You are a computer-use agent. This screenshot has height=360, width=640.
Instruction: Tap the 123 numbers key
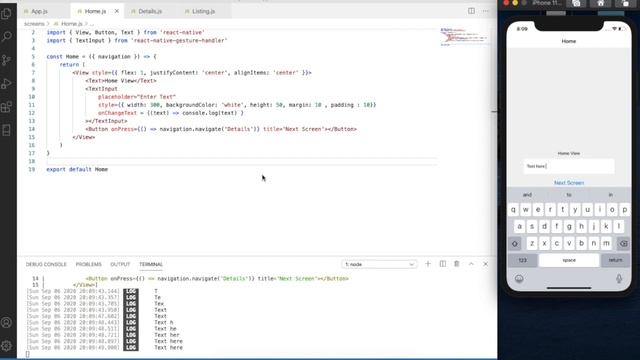522,260
